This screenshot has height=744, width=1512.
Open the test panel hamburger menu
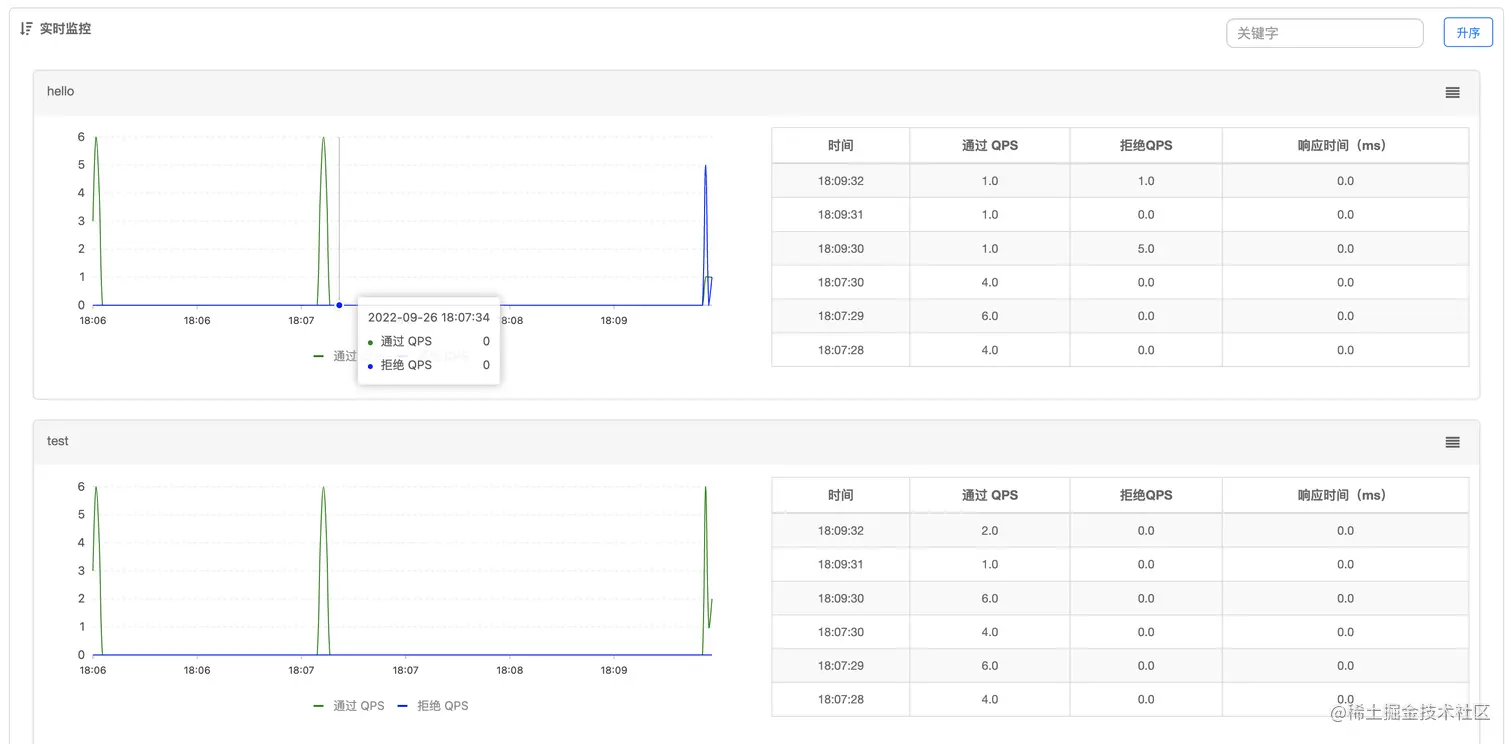click(x=1452, y=442)
